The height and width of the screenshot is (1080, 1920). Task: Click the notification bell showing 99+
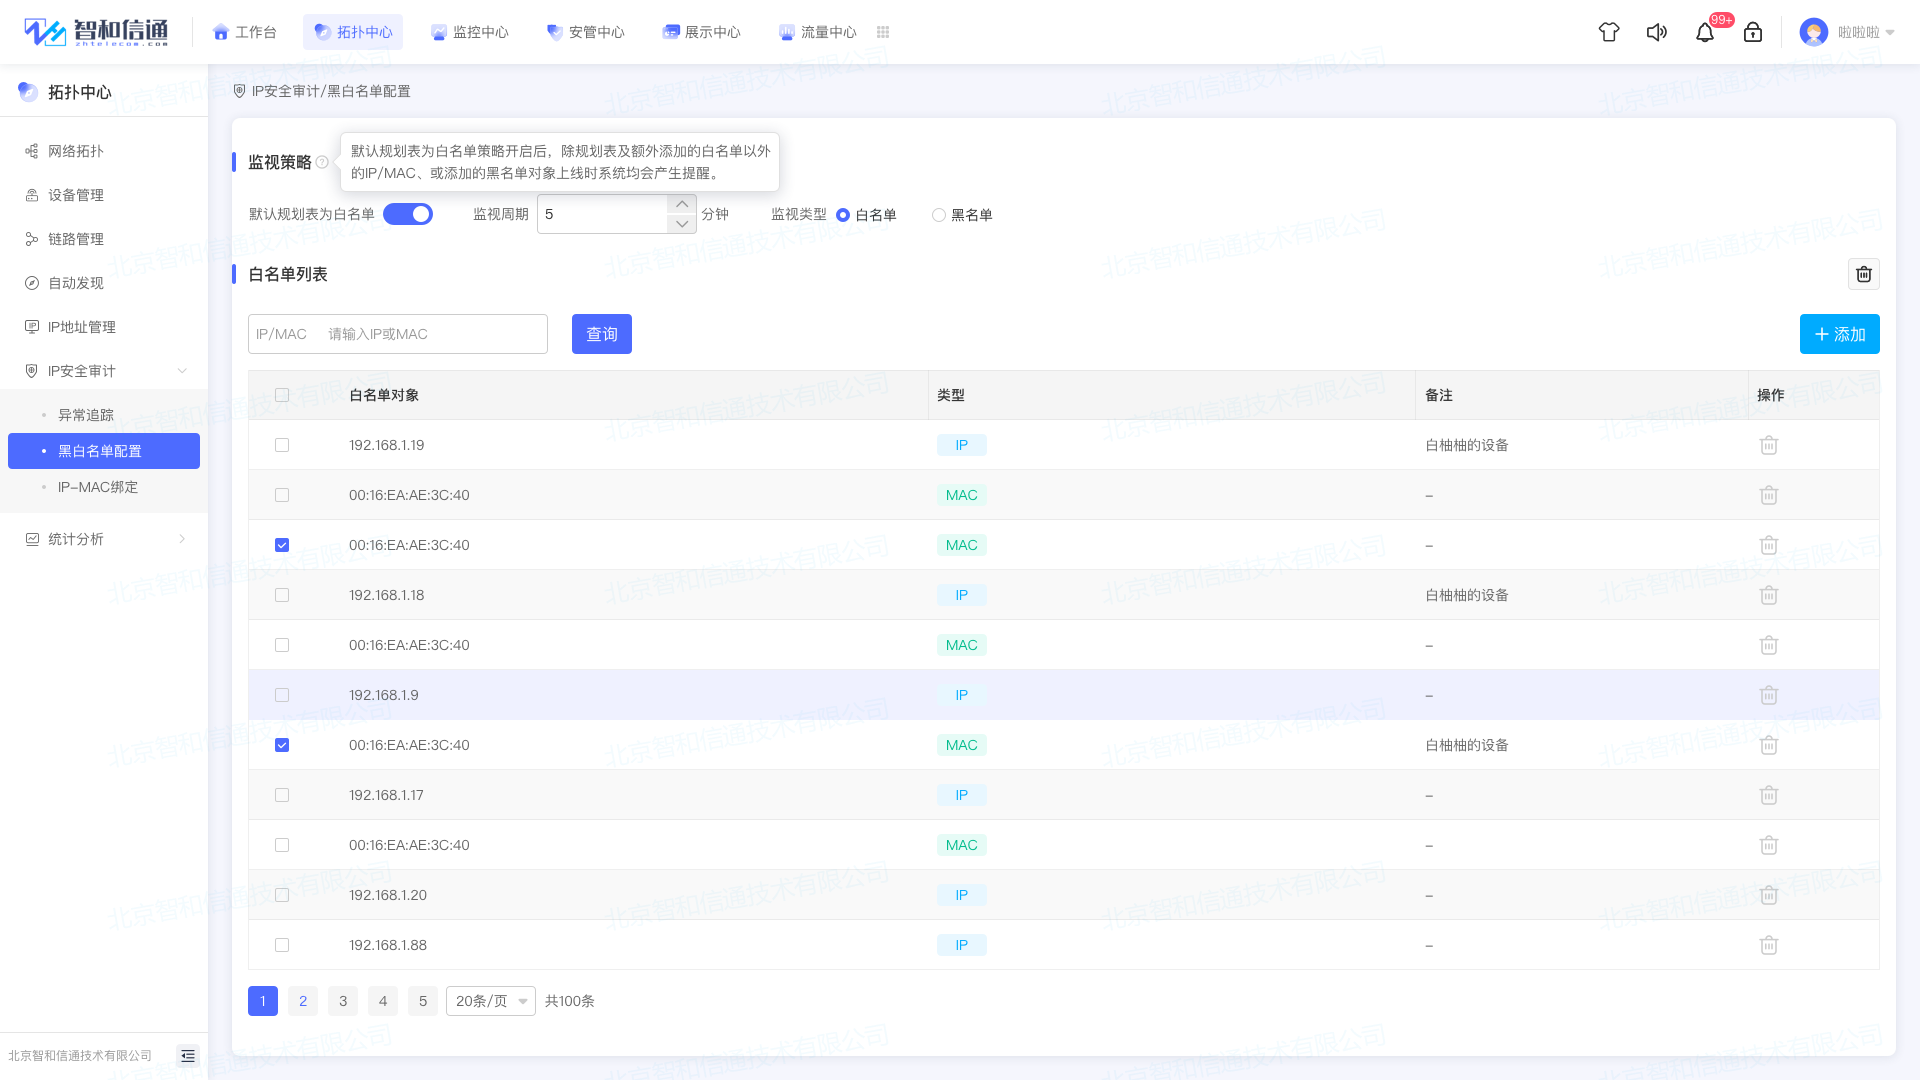[x=1705, y=32]
